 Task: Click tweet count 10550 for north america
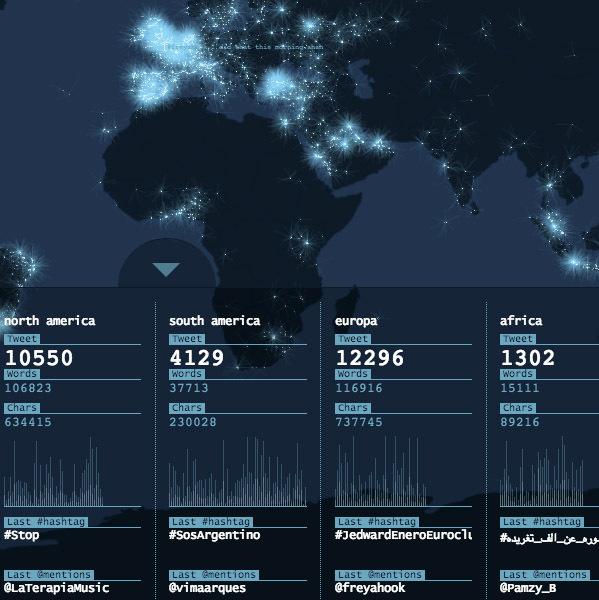pyautogui.click(x=39, y=358)
